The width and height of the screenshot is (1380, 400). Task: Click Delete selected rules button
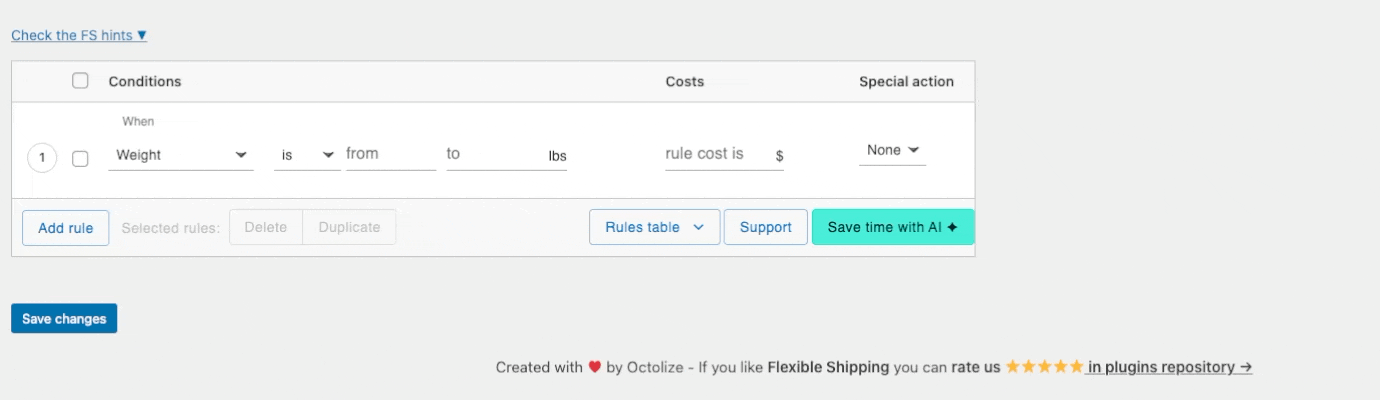coord(266,227)
